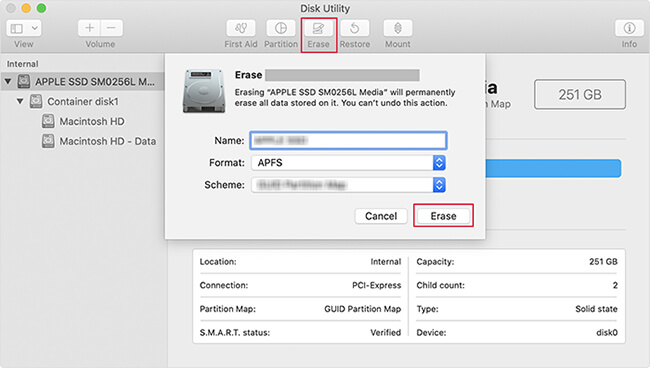Add a volume with the plus button
Viewport: 650px width, 368px height.
(x=89, y=28)
